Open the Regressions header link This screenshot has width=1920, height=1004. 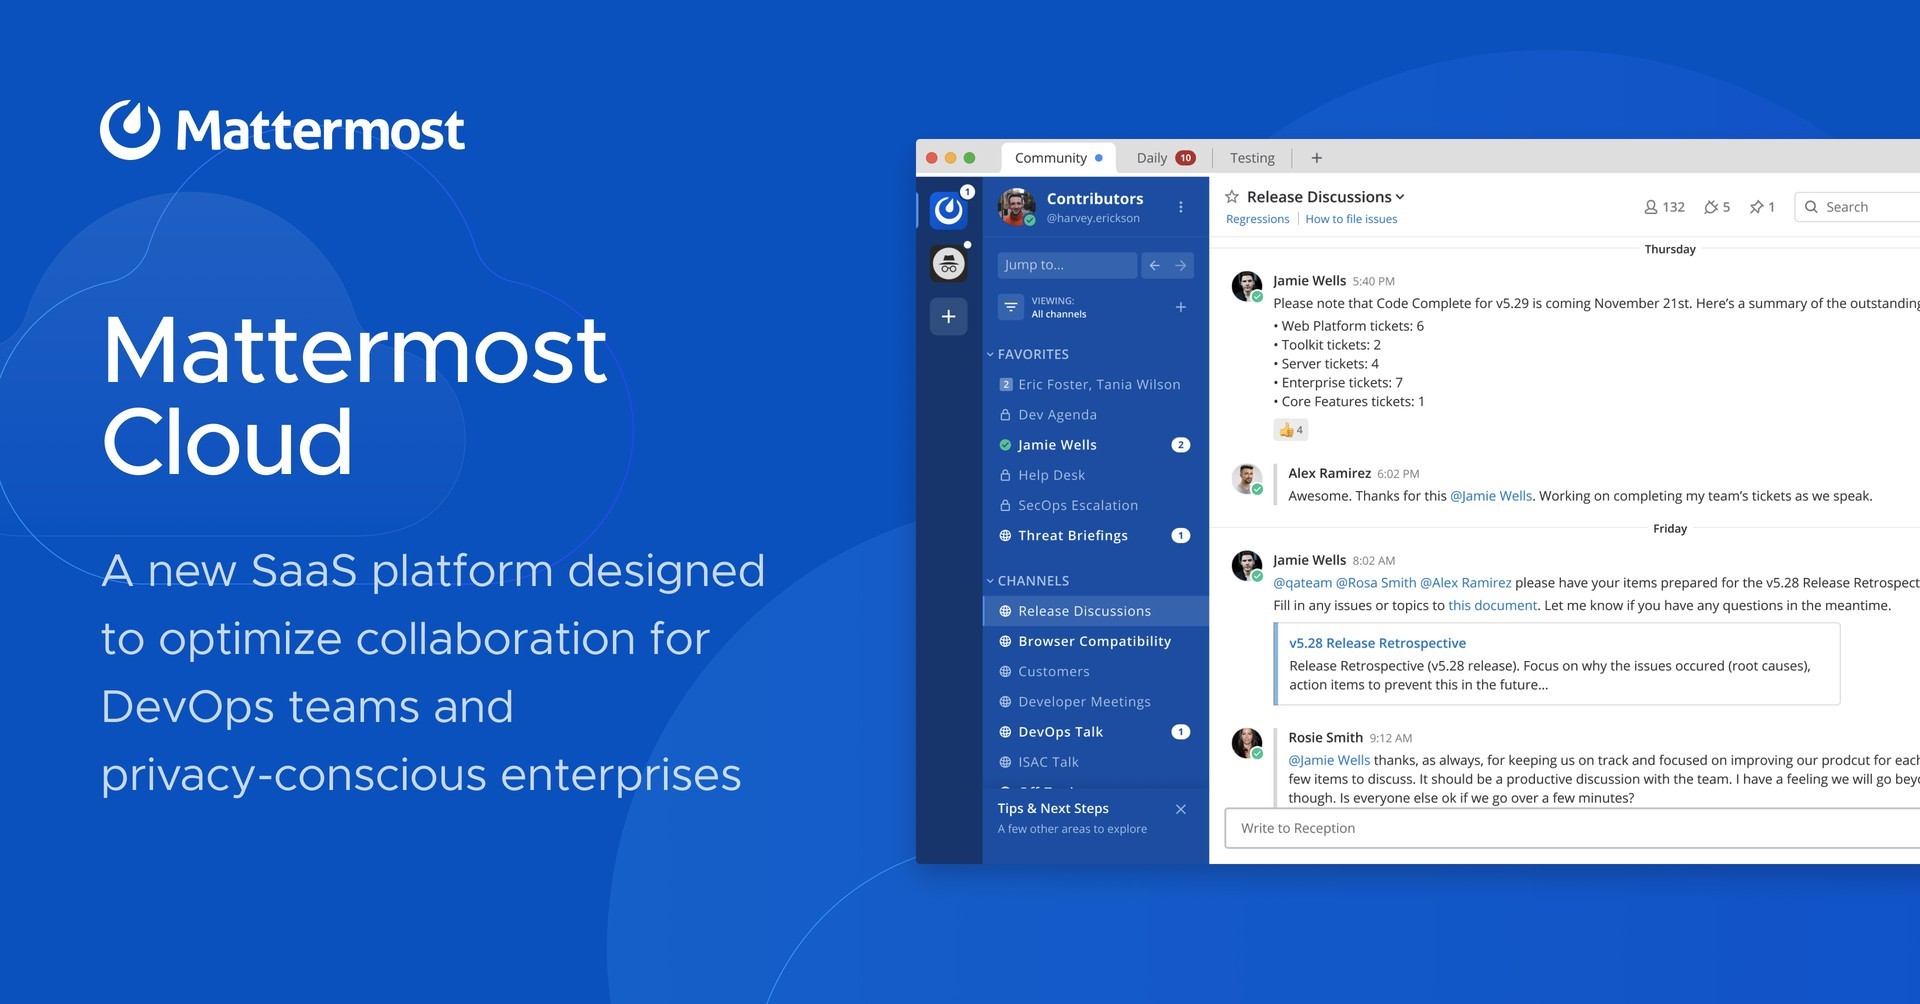(x=1257, y=219)
